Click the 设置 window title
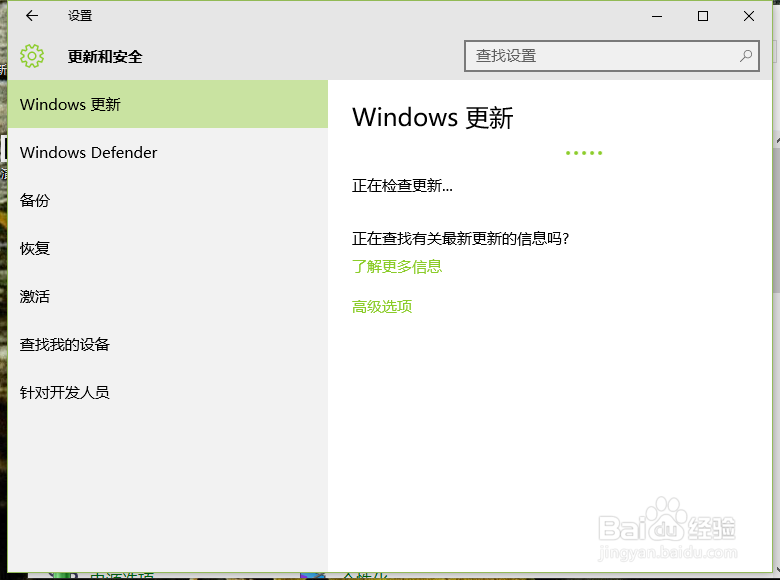The height and width of the screenshot is (580, 780). click(x=80, y=16)
